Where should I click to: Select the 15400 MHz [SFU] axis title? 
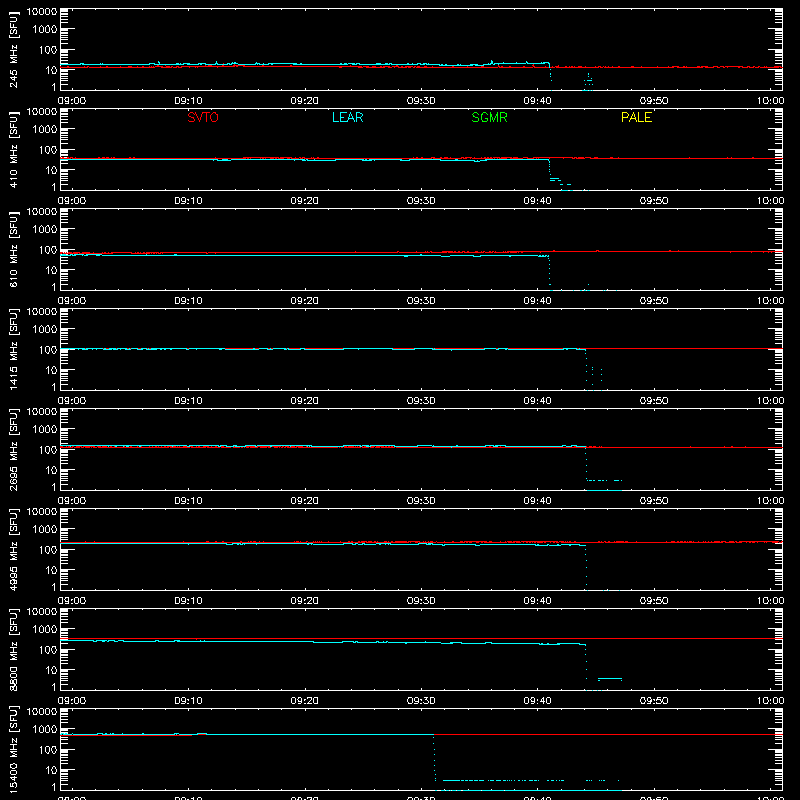[x=14, y=749]
